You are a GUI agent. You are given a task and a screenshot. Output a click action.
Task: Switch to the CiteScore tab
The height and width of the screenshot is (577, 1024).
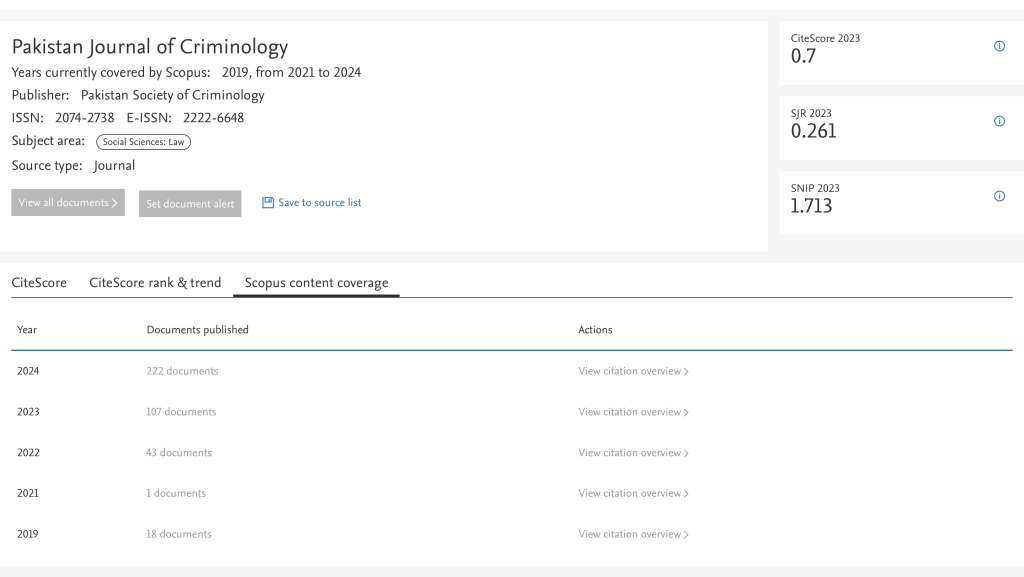[x=39, y=283]
